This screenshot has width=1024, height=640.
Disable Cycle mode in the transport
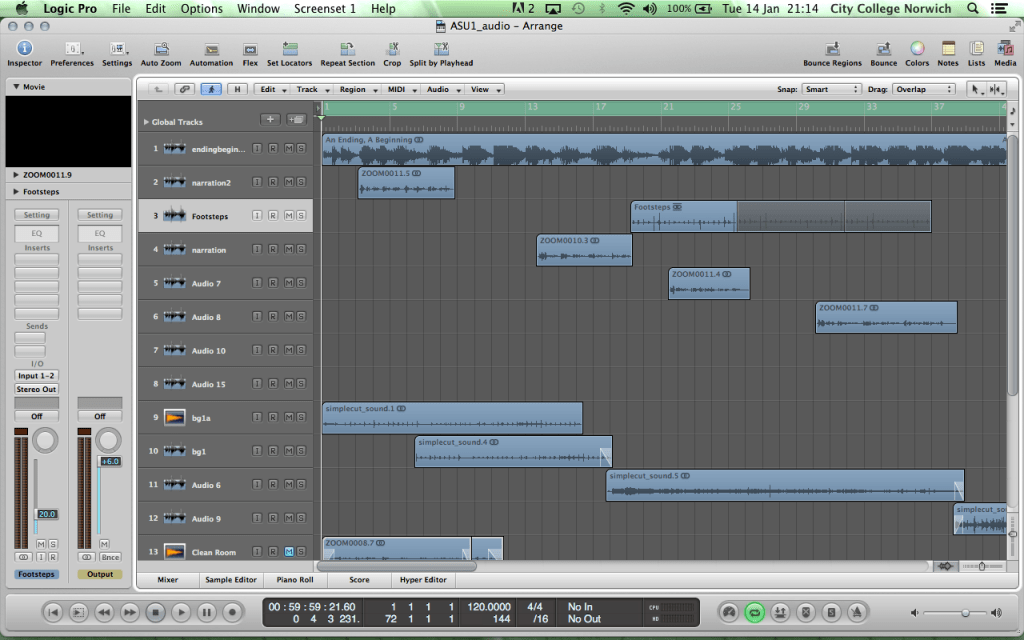pyautogui.click(x=754, y=611)
